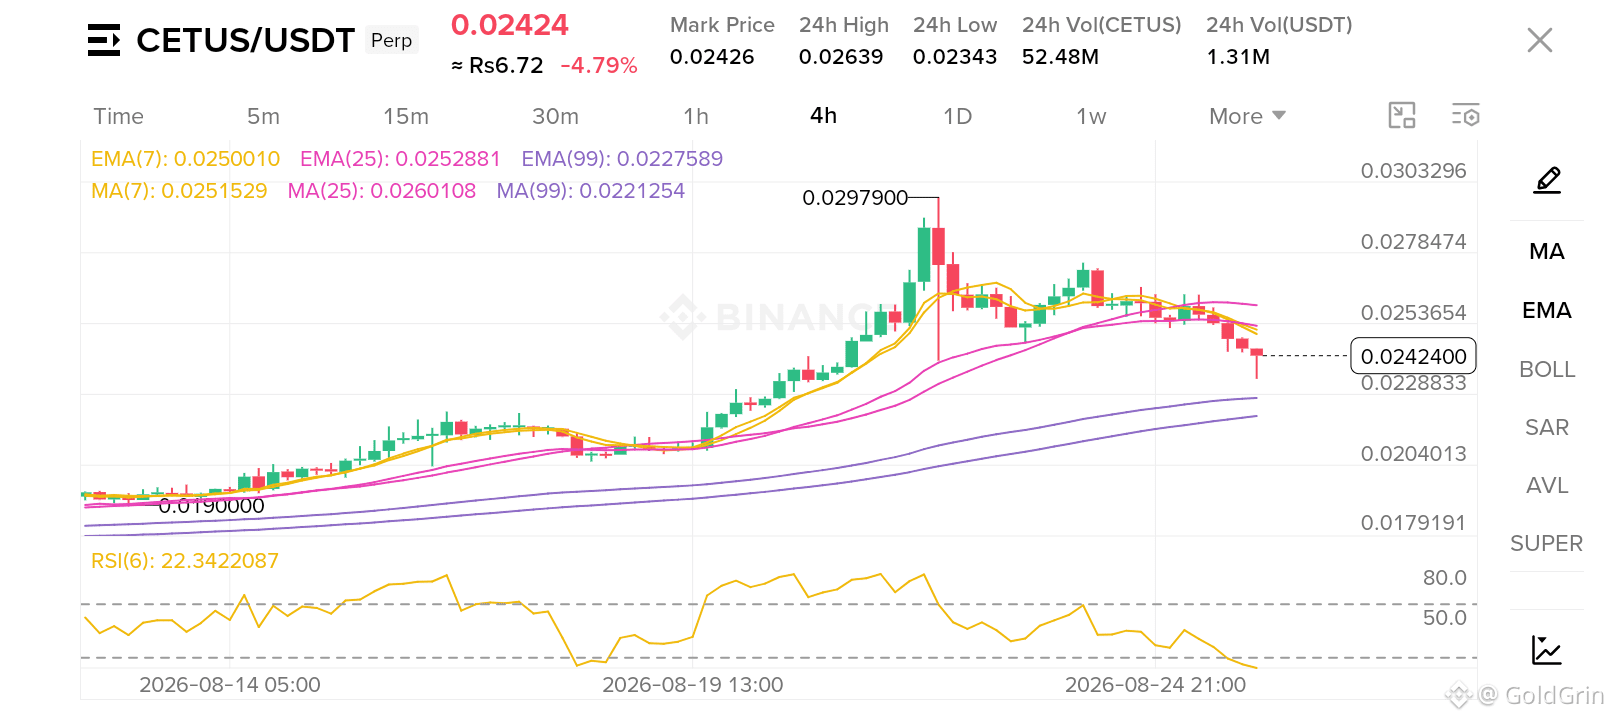Click the EMA(25) legend value
The width and height of the screenshot is (1612, 720).
tap(400, 158)
